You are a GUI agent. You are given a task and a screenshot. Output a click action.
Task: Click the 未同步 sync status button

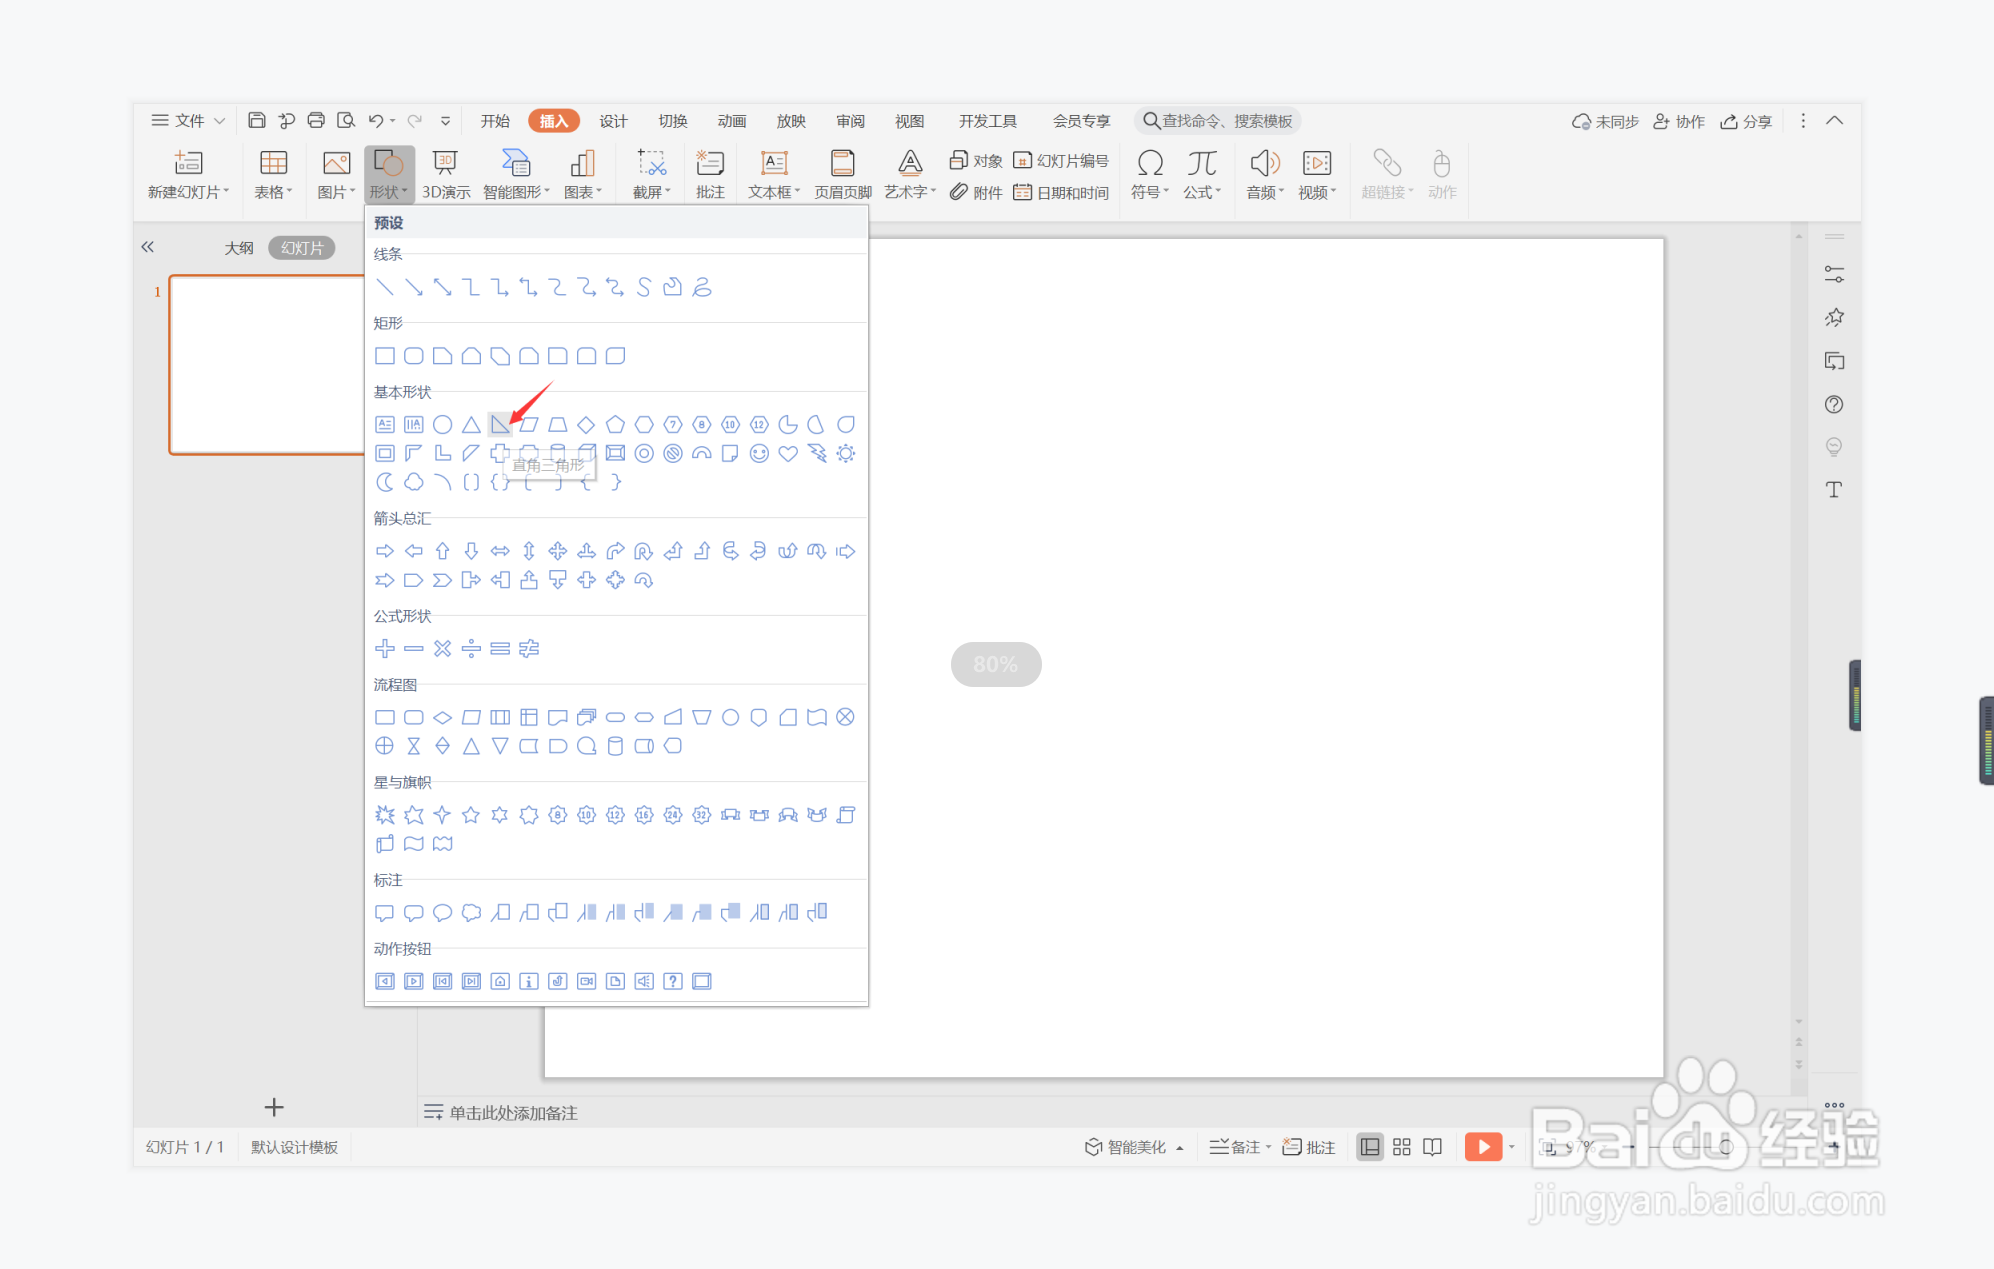click(x=1605, y=121)
